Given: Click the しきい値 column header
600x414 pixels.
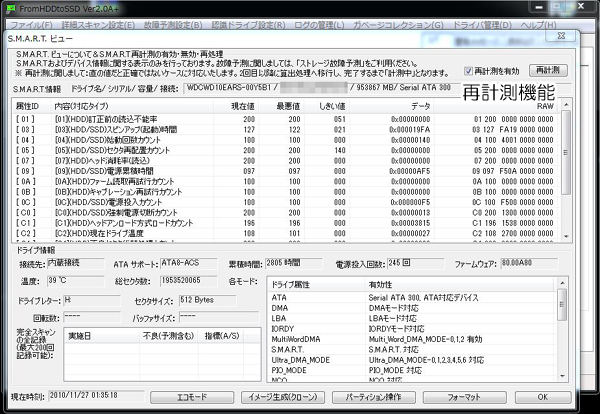Looking at the screenshot, I should (326, 106).
